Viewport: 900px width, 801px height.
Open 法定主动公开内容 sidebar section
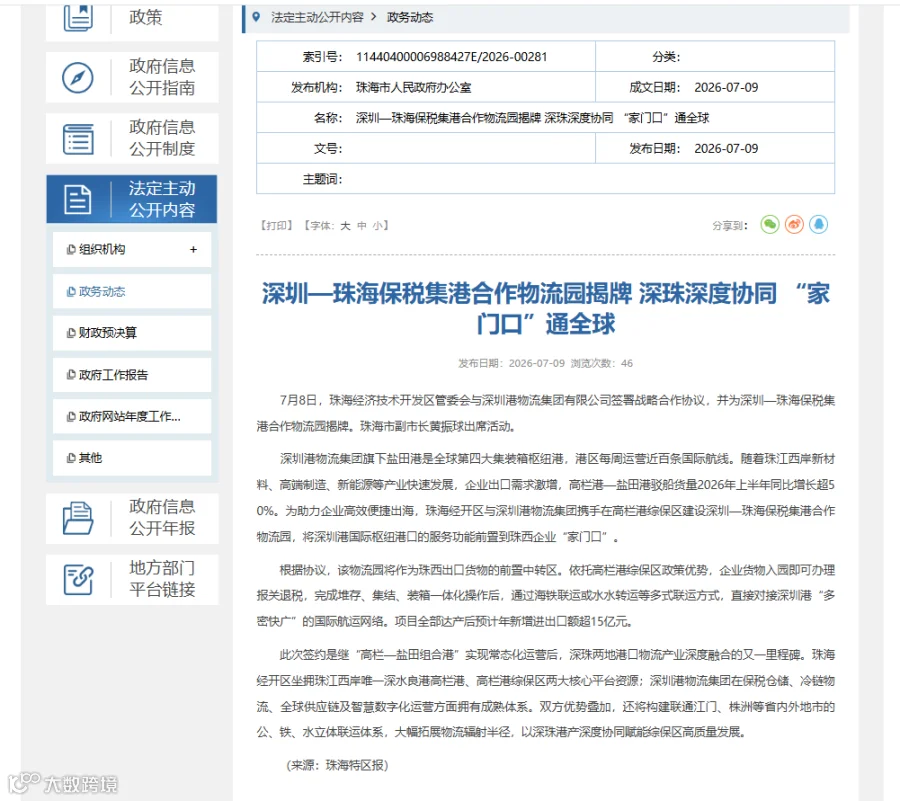click(x=132, y=199)
